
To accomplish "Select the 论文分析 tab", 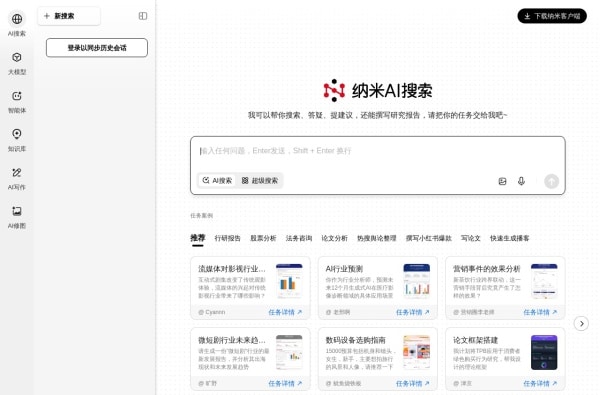I will click(x=334, y=238).
